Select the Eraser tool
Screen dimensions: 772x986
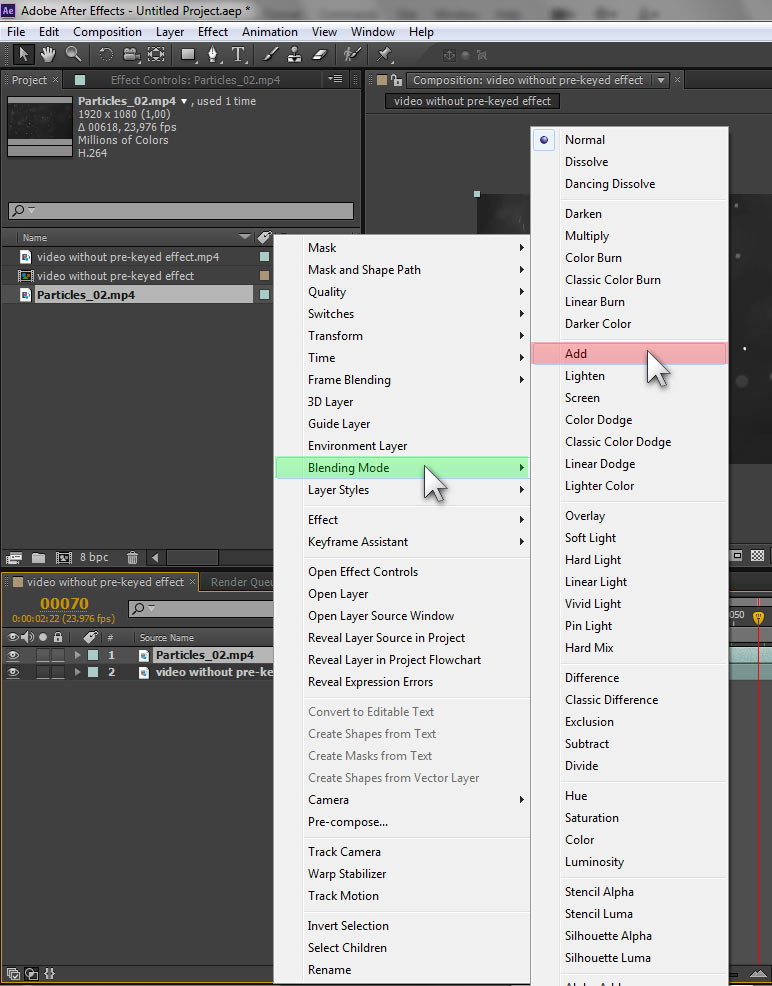click(320, 55)
